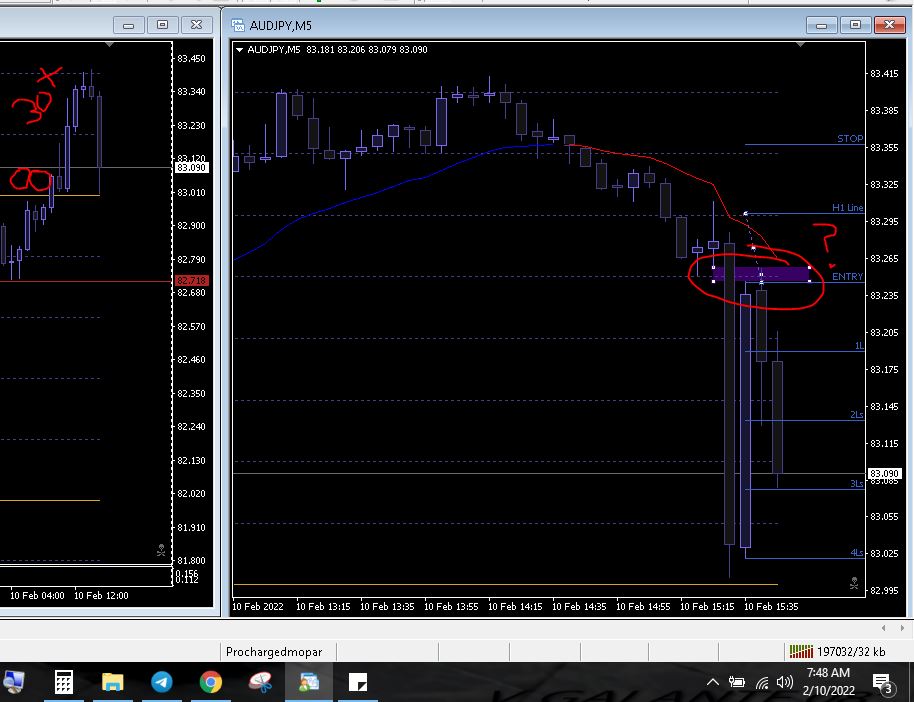914x702 pixels.
Task: Close the left chart window
Action: tap(196, 25)
